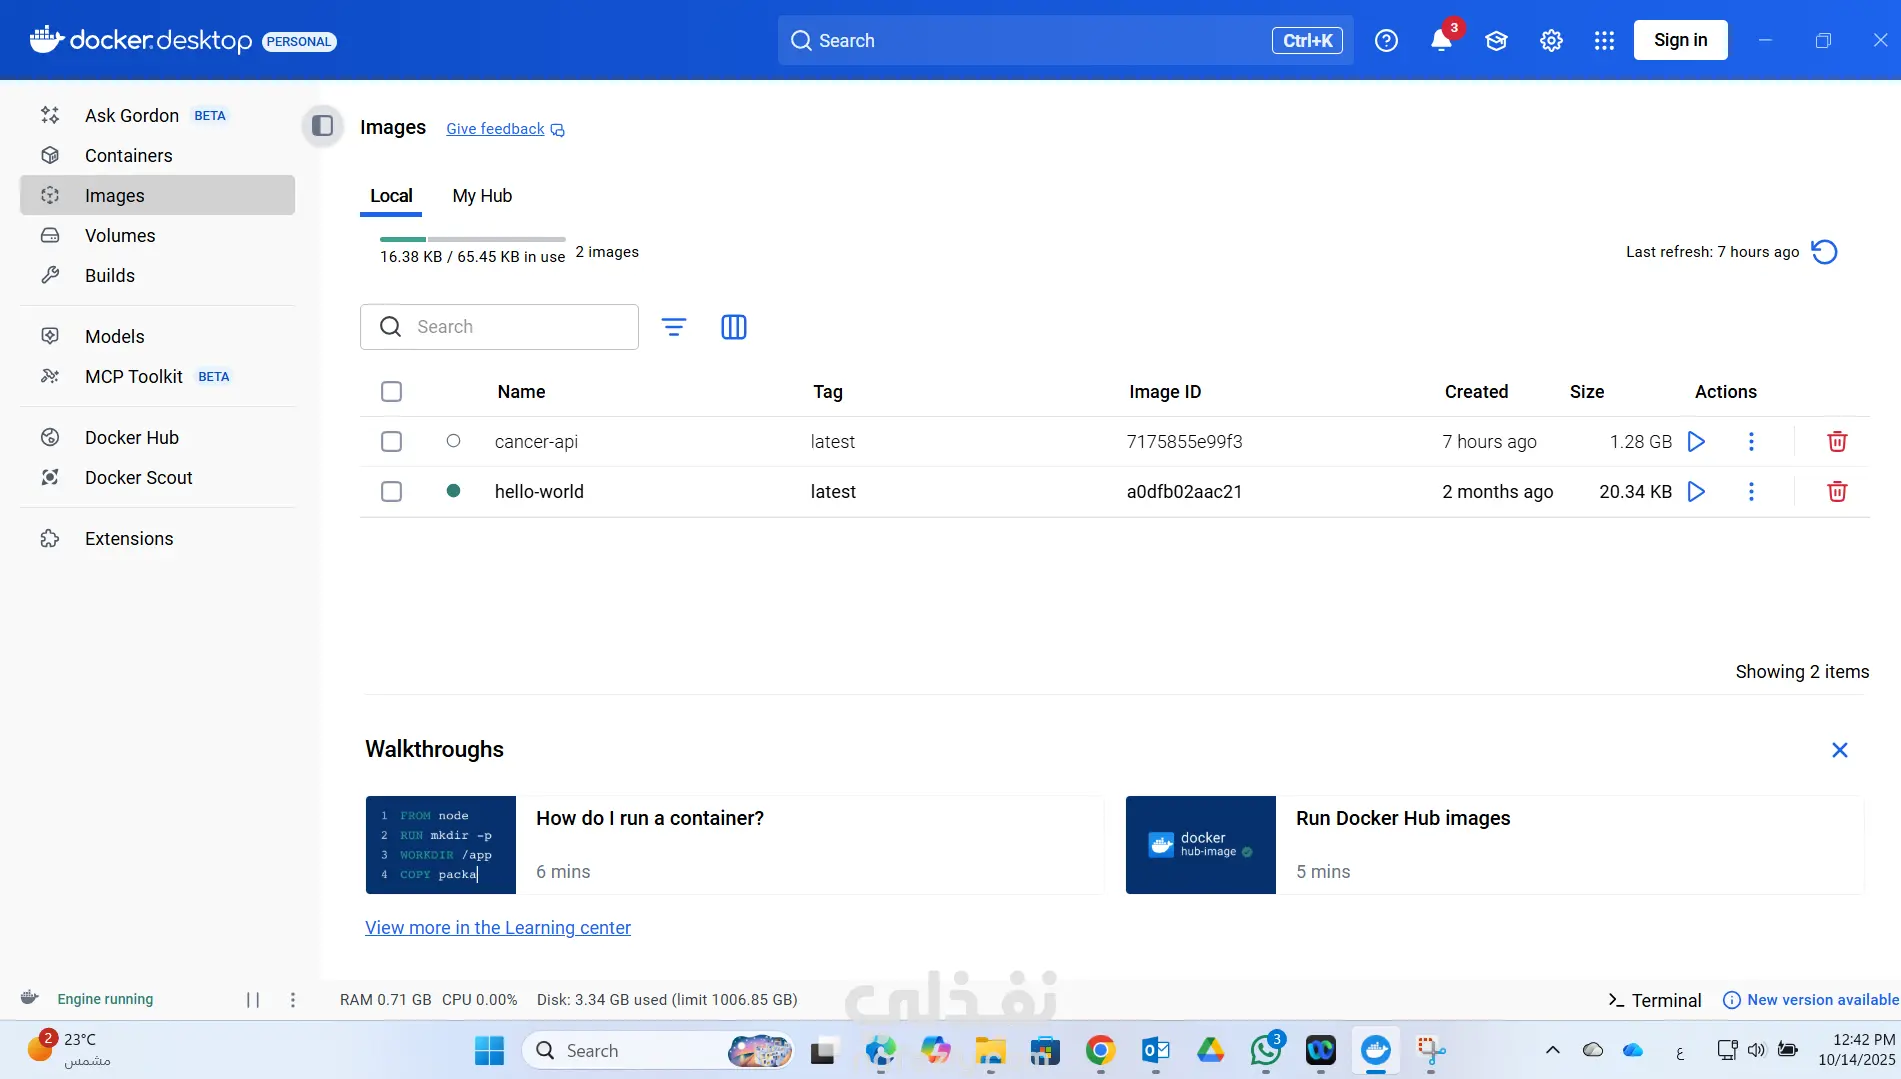Show hidden system tray icons
The height and width of the screenshot is (1079, 1901).
tap(1552, 1050)
